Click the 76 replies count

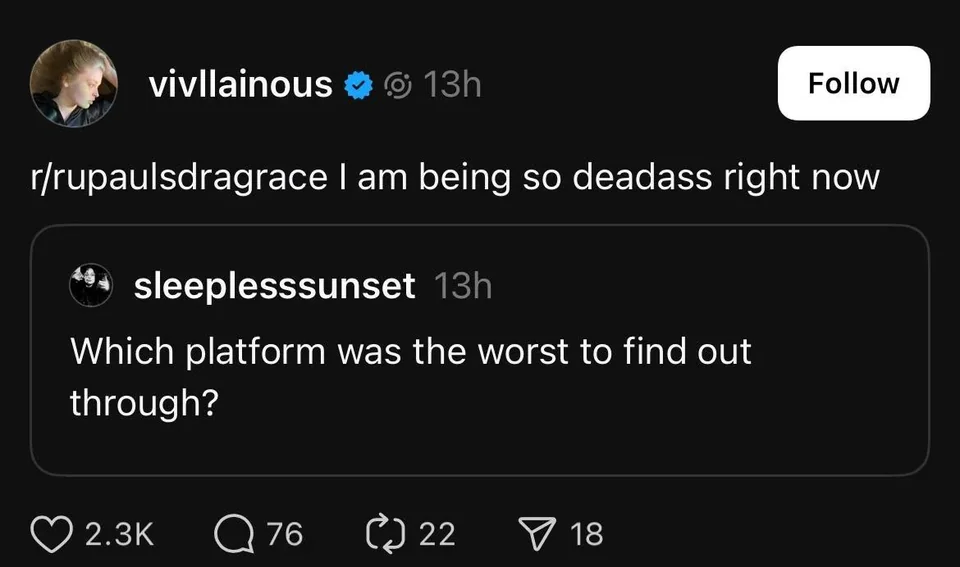pos(285,534)
